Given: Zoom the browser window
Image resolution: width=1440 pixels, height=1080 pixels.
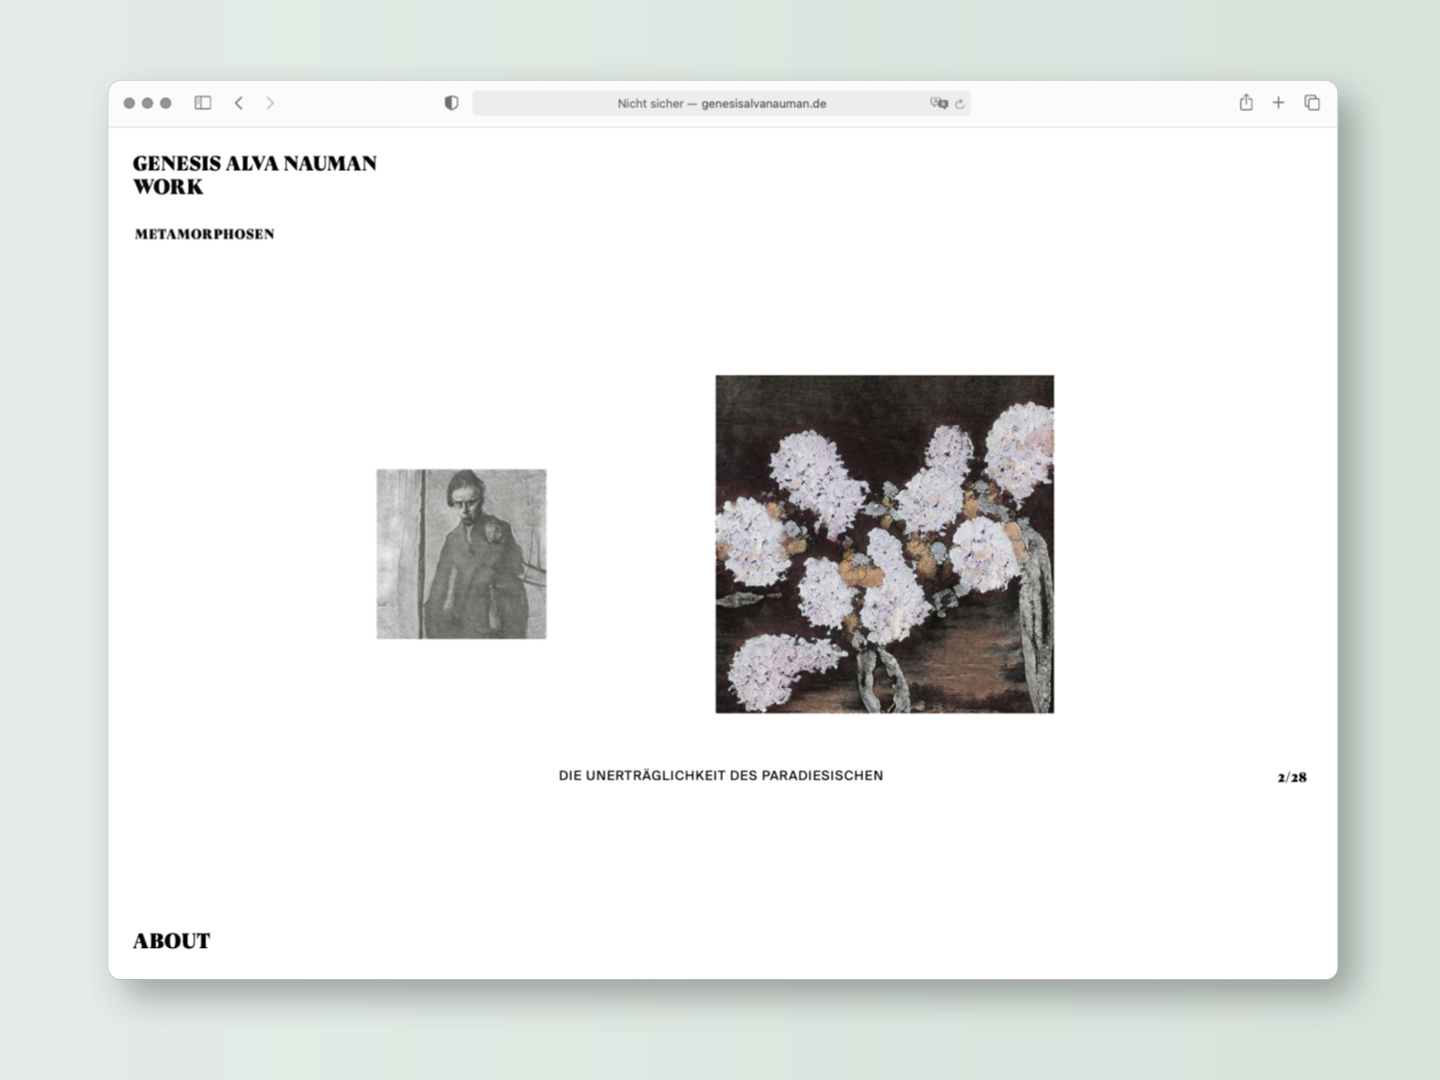Looking at the screenshot, I should click(166, 103).
